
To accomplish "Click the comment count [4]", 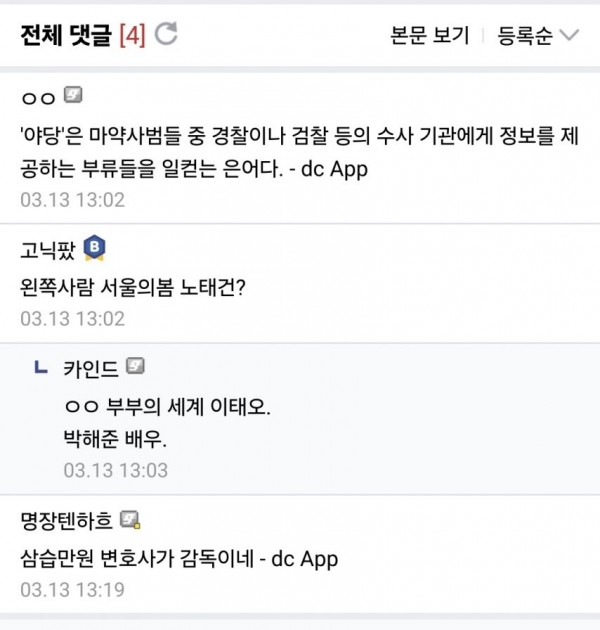I will [x=132, y=35].
